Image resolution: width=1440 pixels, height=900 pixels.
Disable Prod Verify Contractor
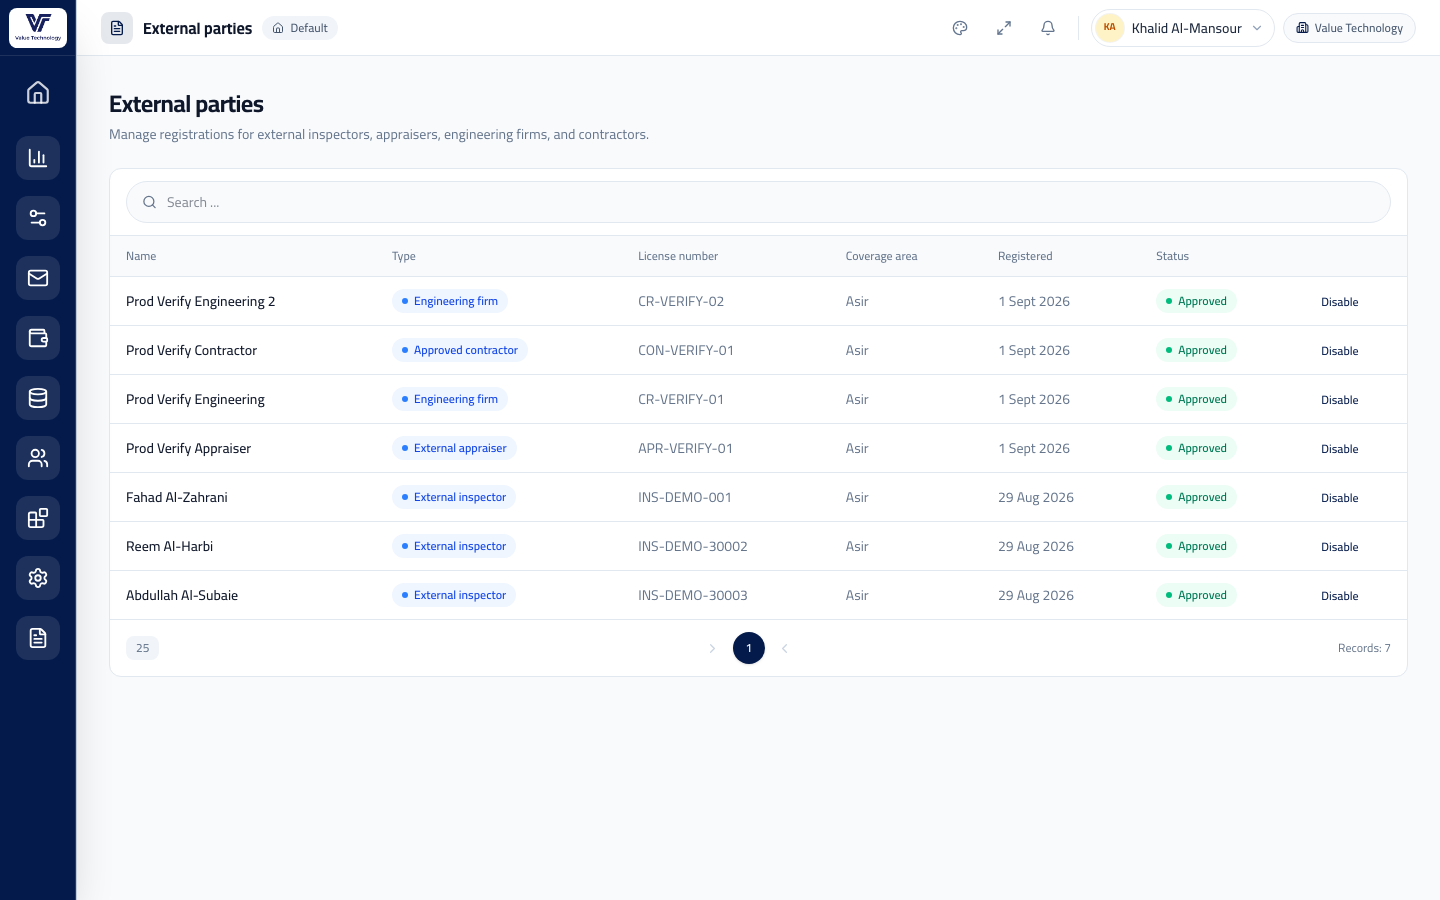click(x=1339, y=351)
